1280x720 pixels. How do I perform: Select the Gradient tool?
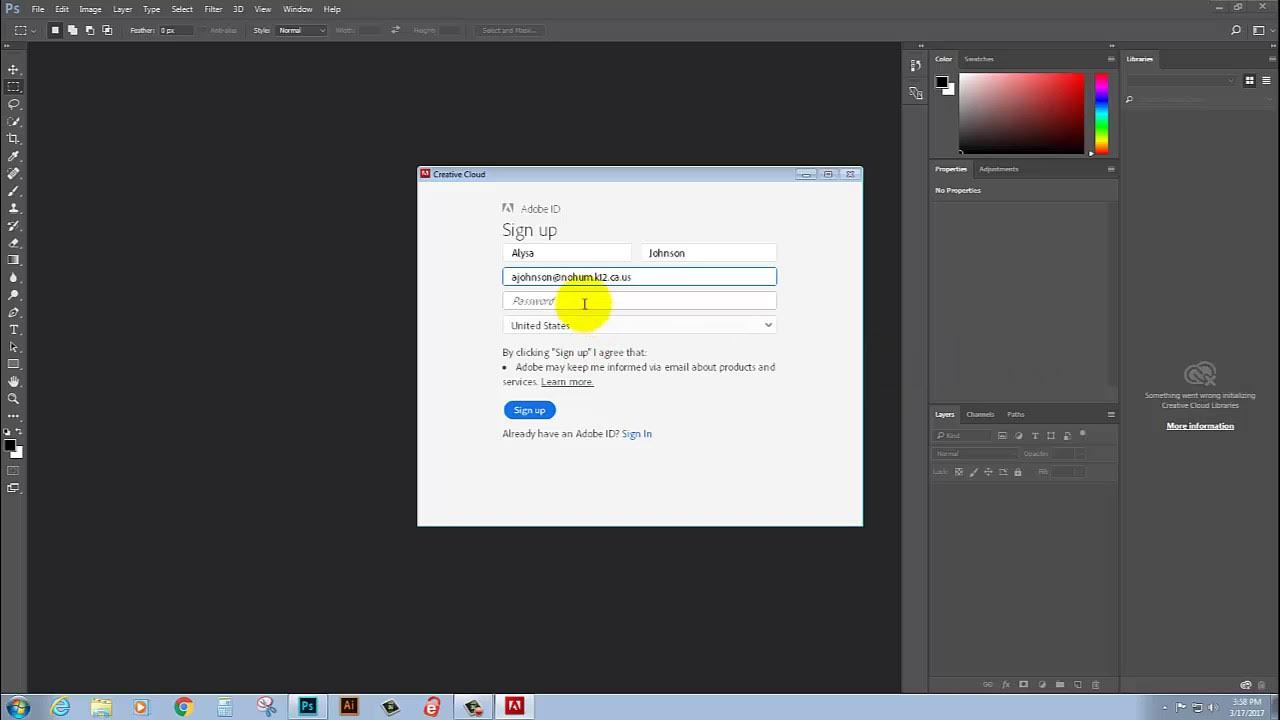point(14,260)
